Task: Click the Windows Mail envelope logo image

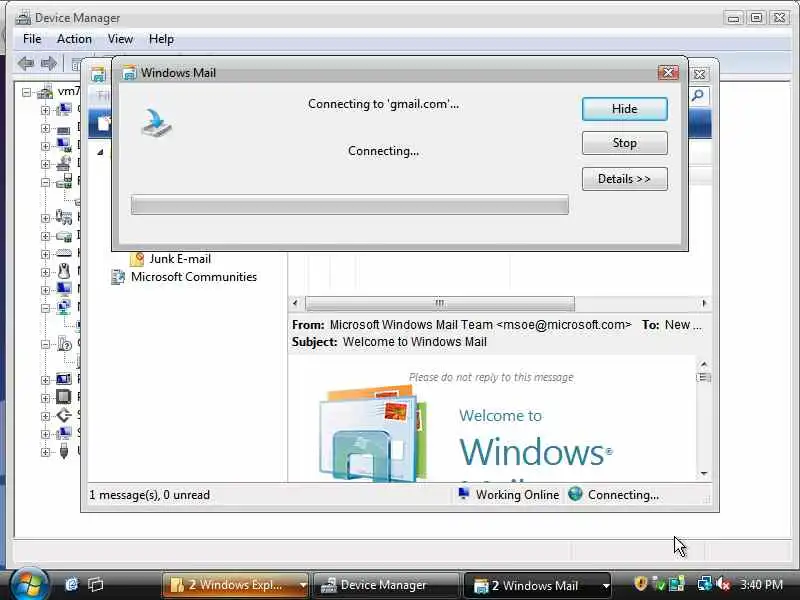Action: 373,433
